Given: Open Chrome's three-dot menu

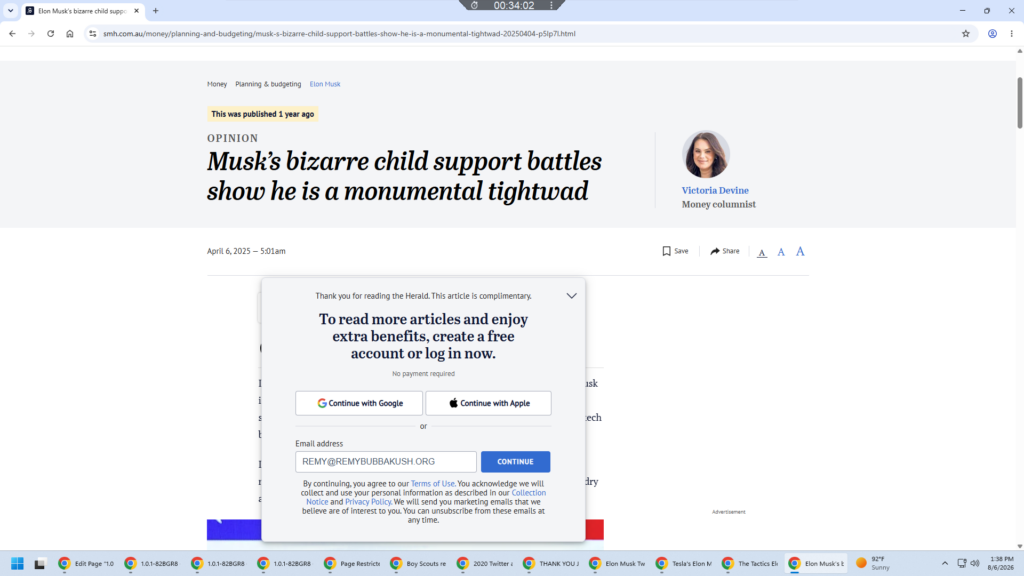Looking at the screenshot, I should coord(1012,33).
